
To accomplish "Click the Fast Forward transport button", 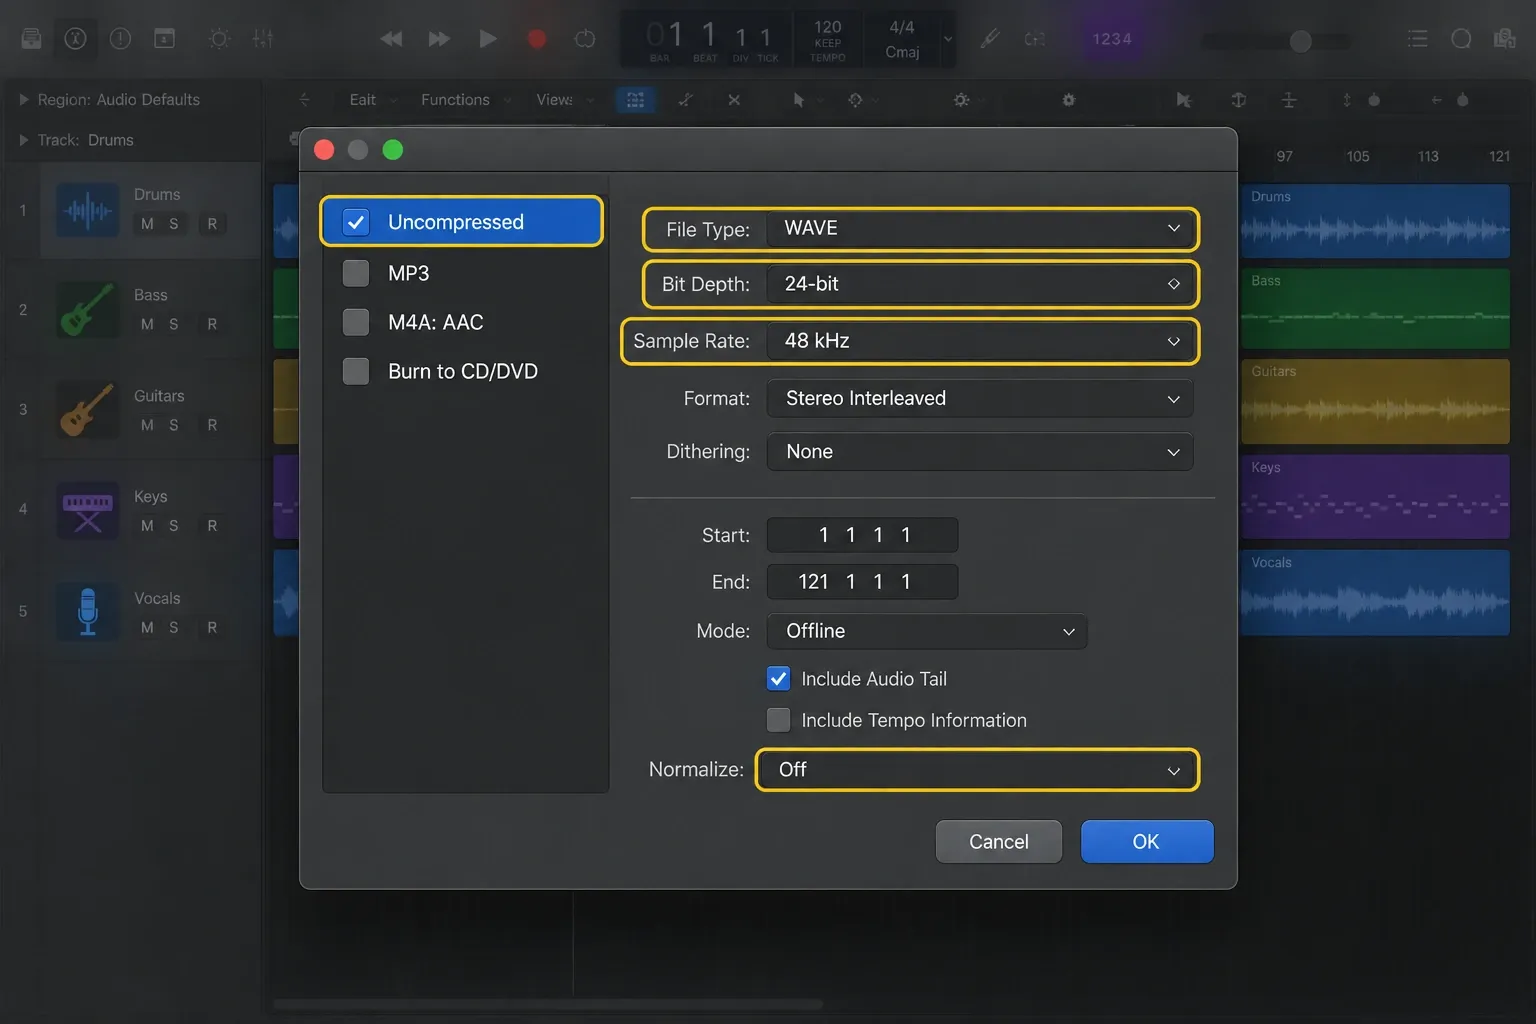I will (x=439, y=39).
